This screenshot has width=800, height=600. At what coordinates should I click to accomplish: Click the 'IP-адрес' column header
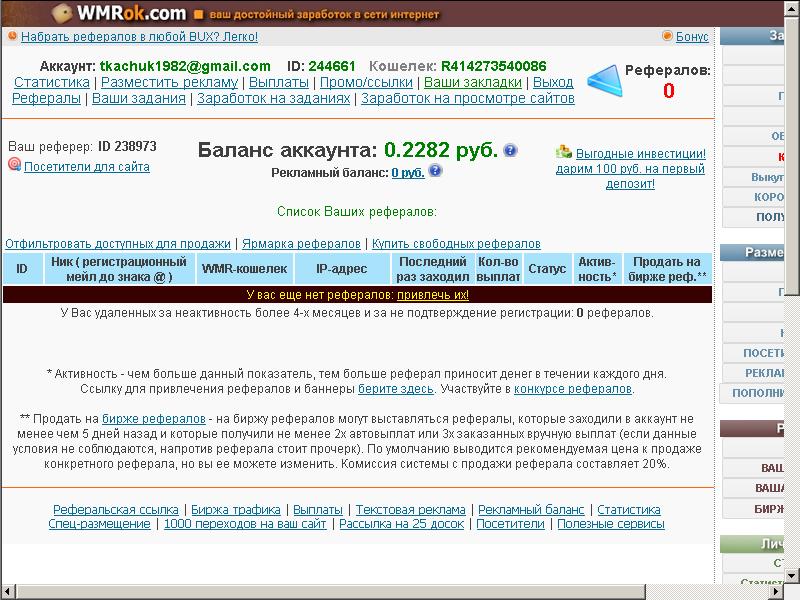point(342,269)
